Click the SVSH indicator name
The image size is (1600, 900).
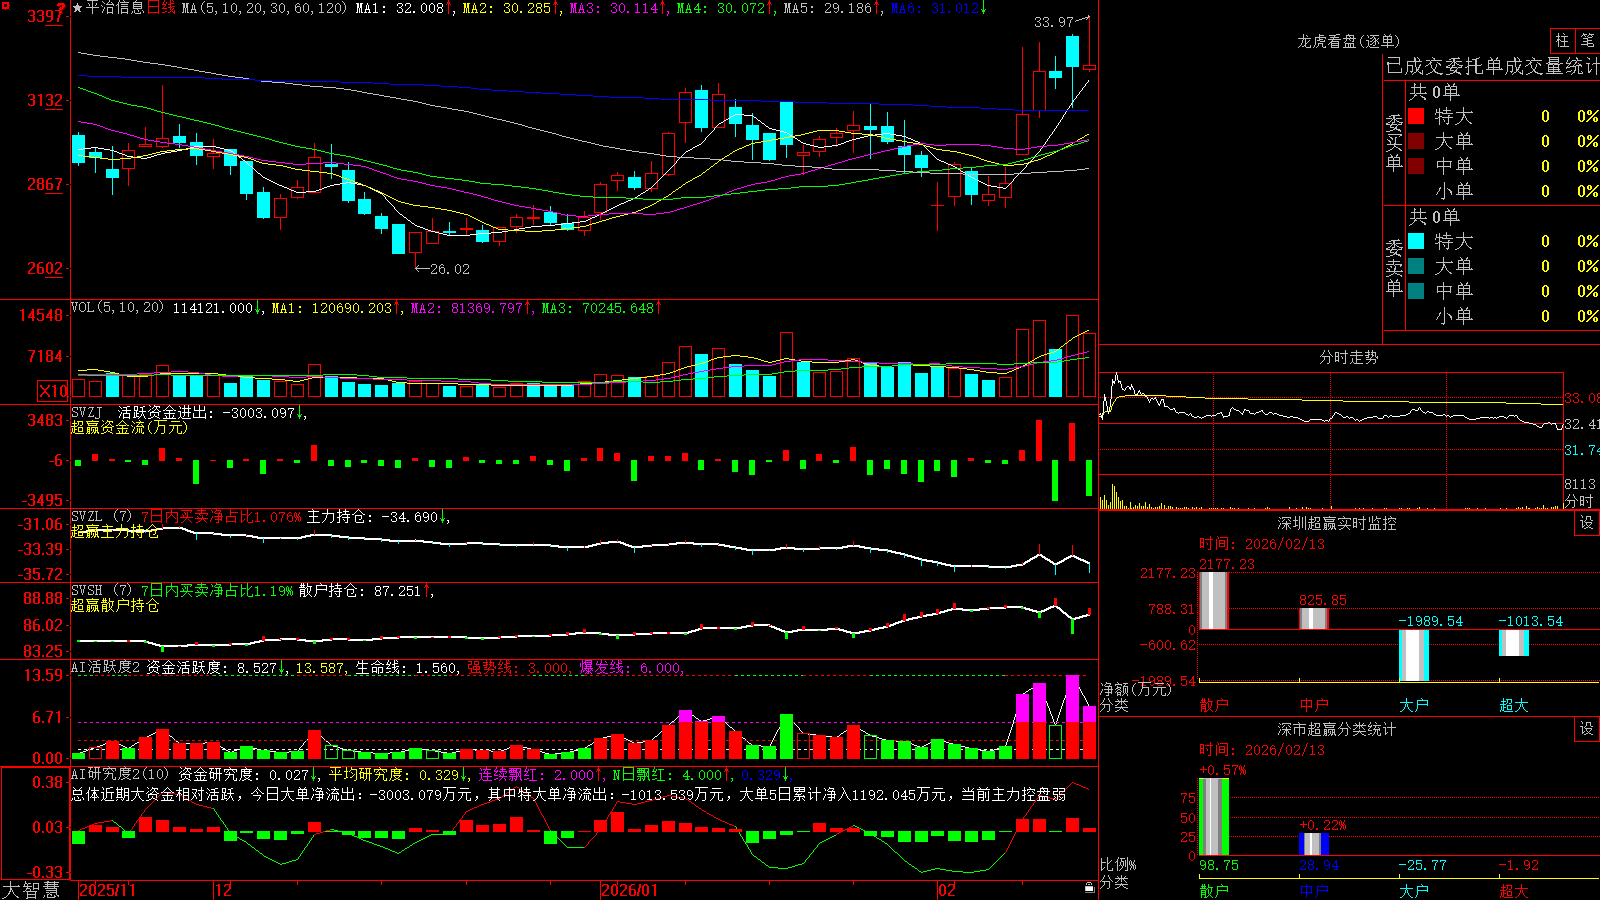pos(86,591)
